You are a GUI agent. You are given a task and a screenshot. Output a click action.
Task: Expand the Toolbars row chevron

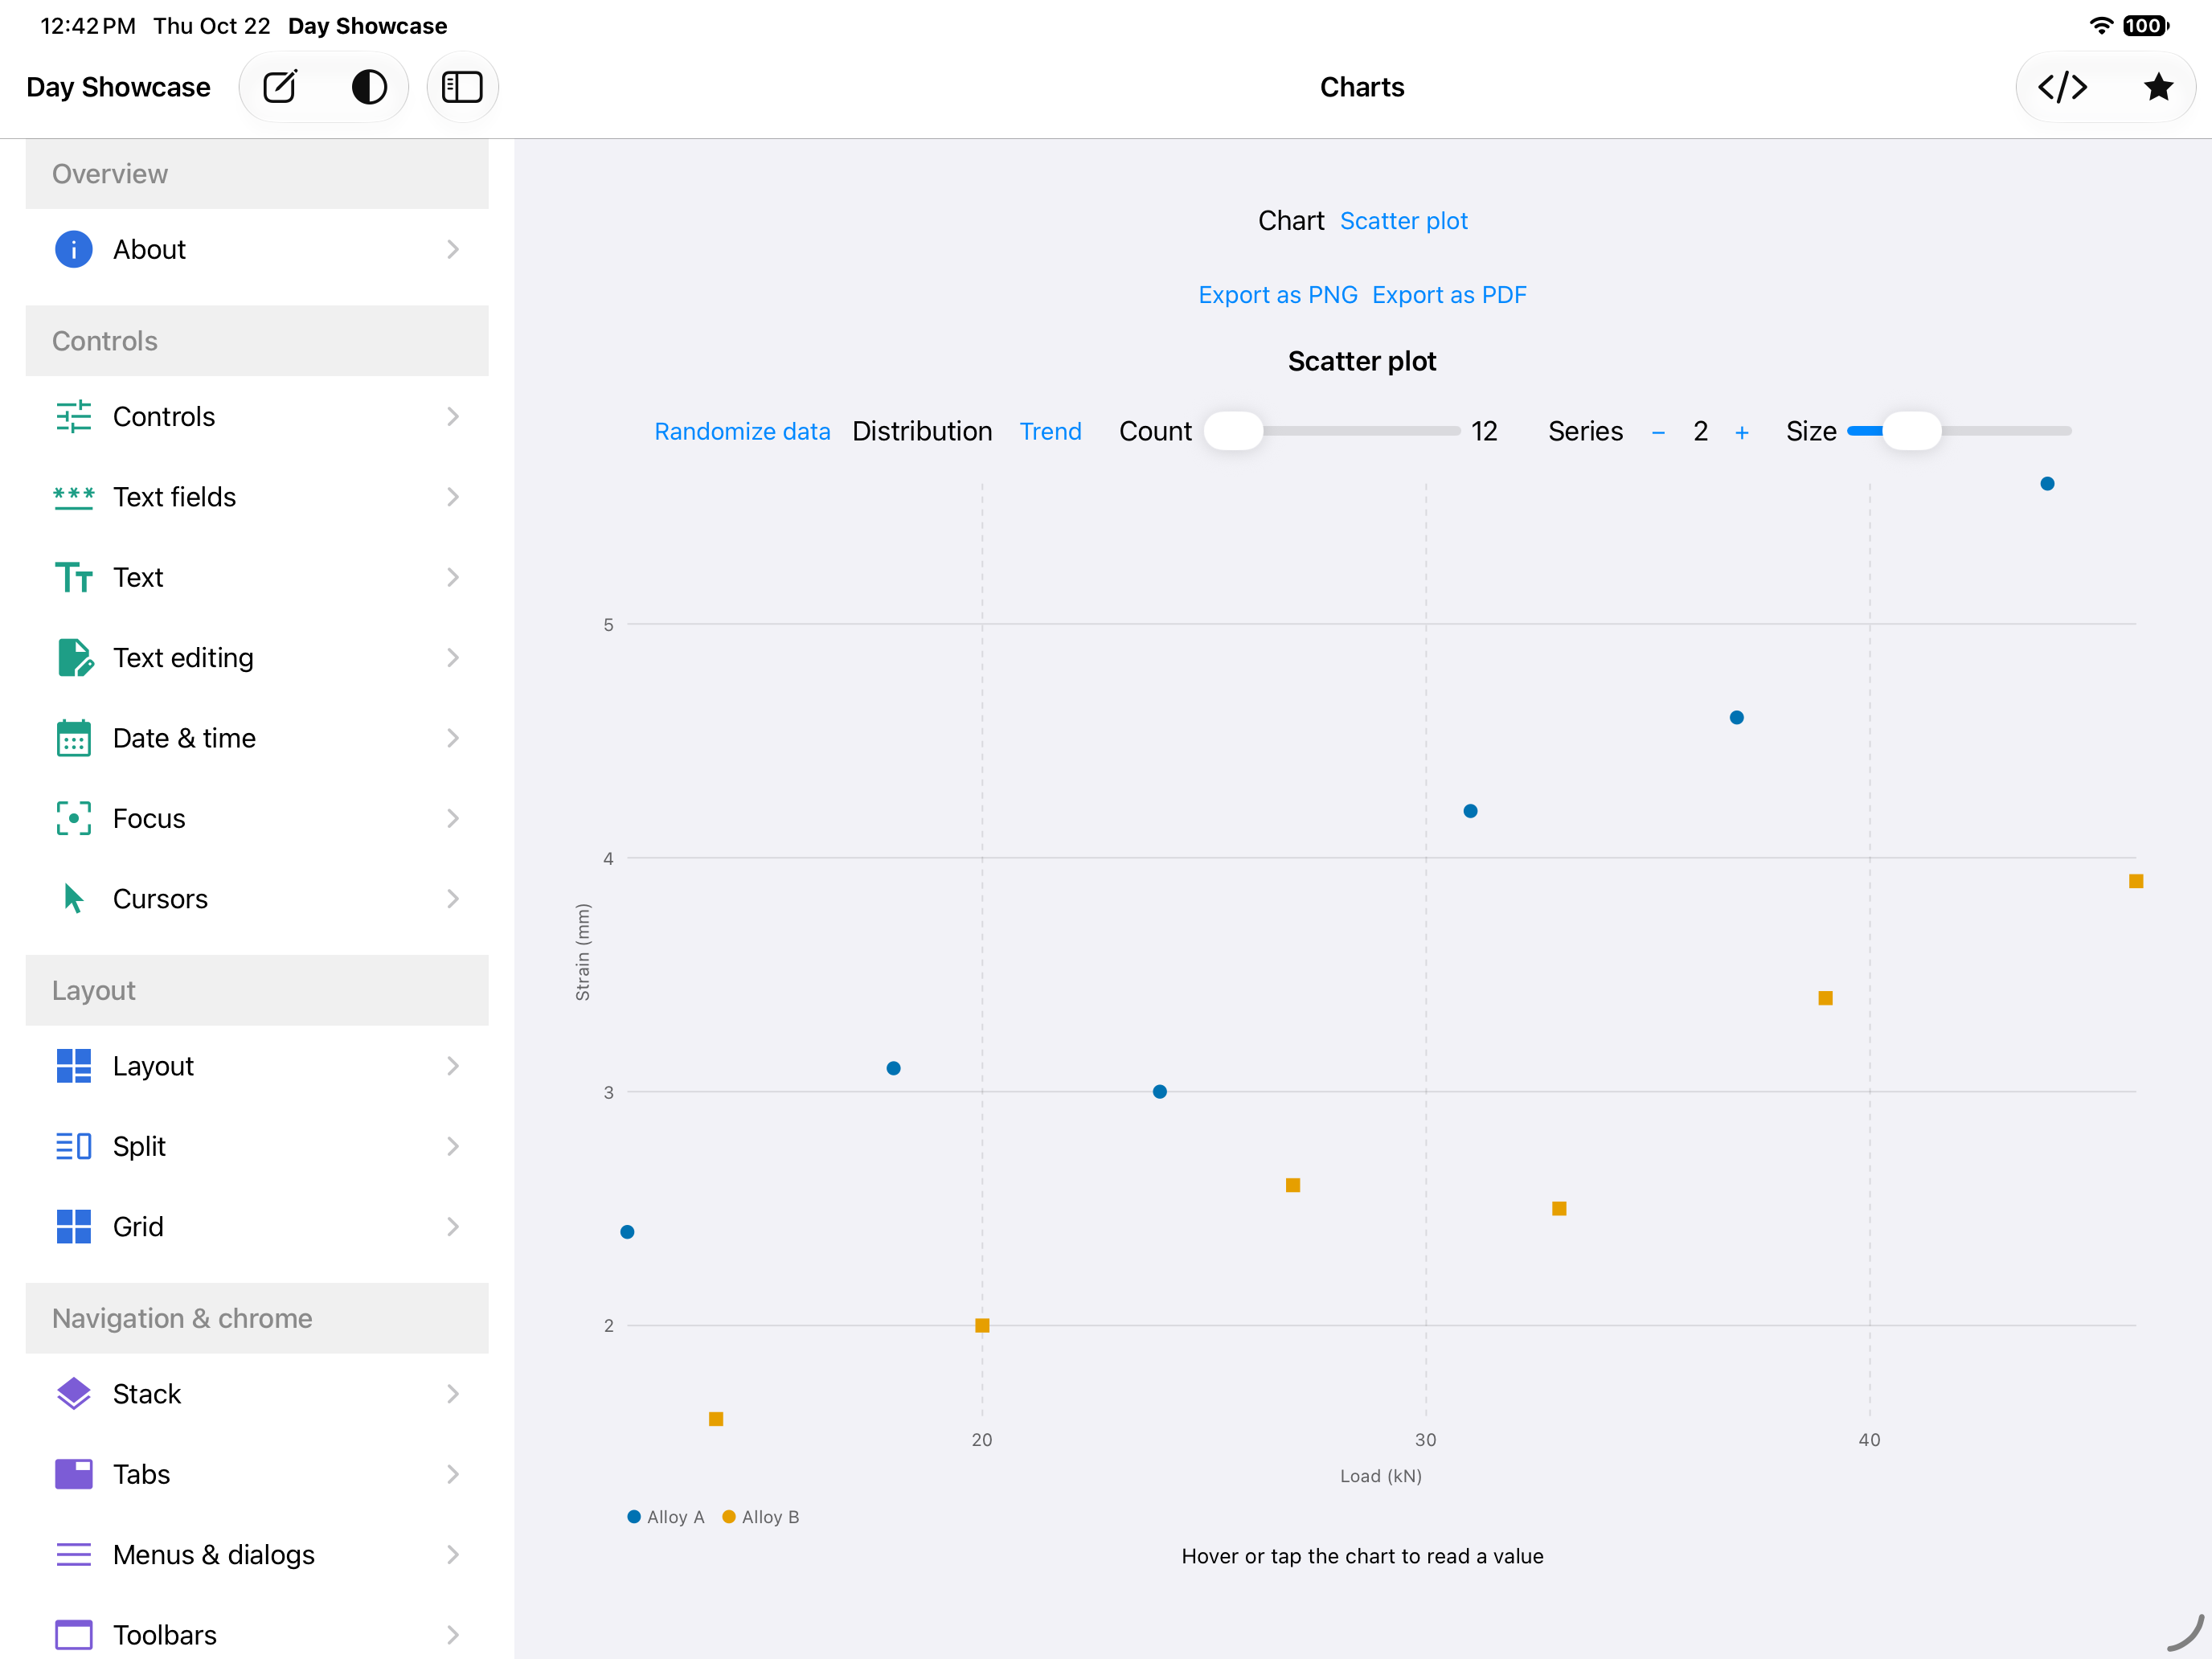(453, 1634)
